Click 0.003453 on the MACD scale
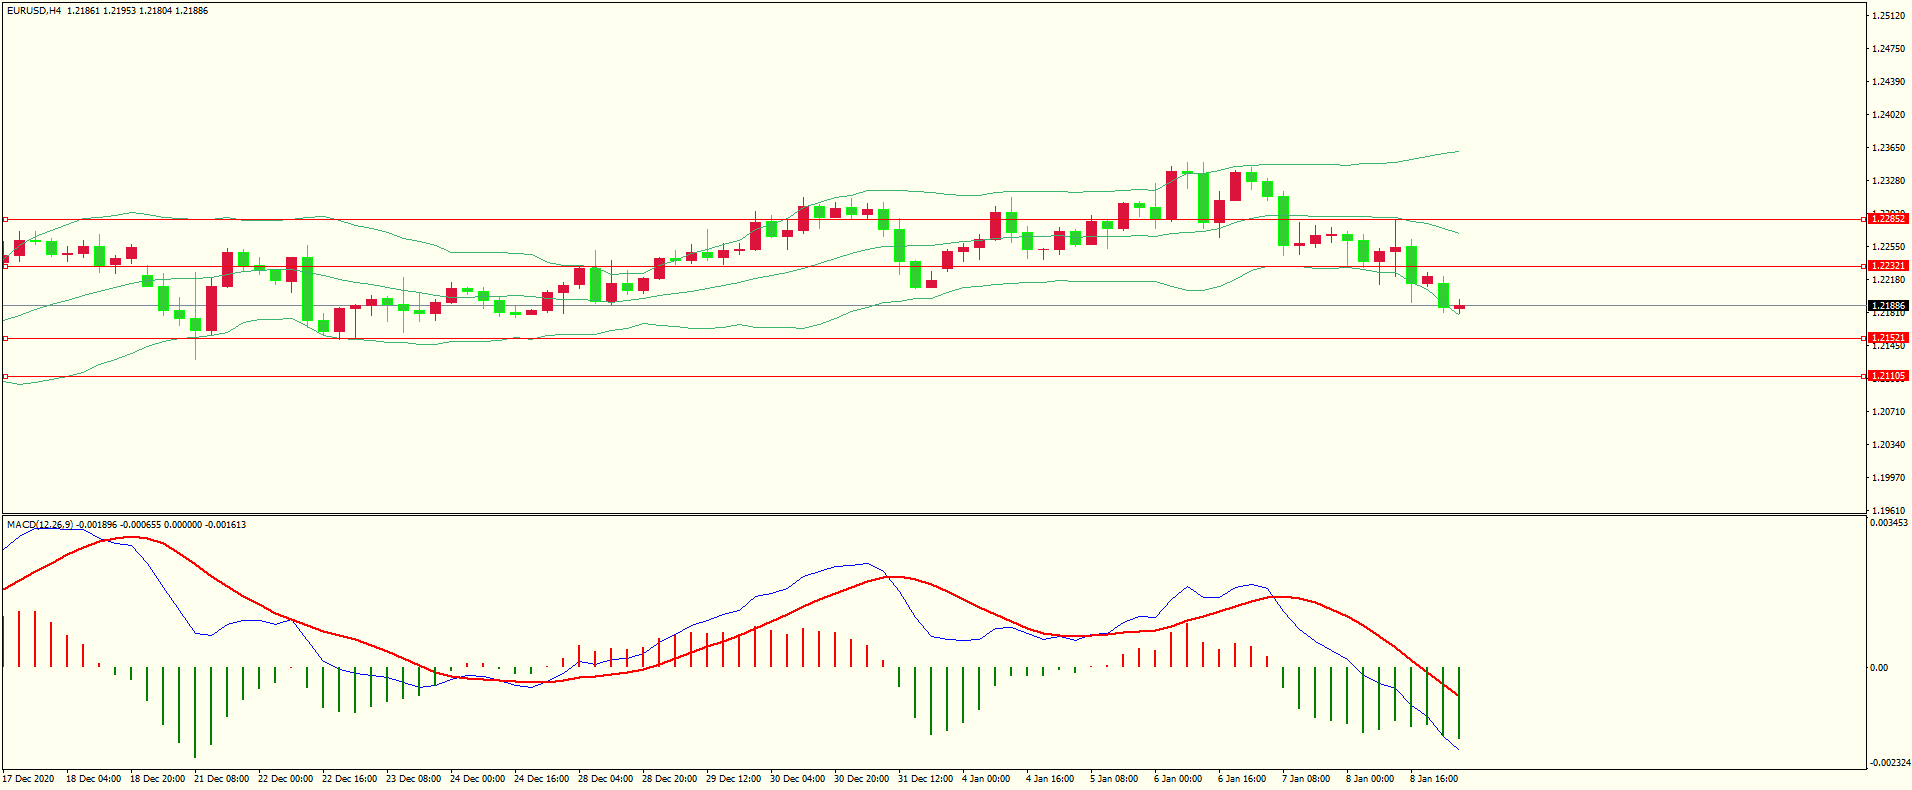Viewport: 1912px width, 790px height. [x=1888, y=523]
